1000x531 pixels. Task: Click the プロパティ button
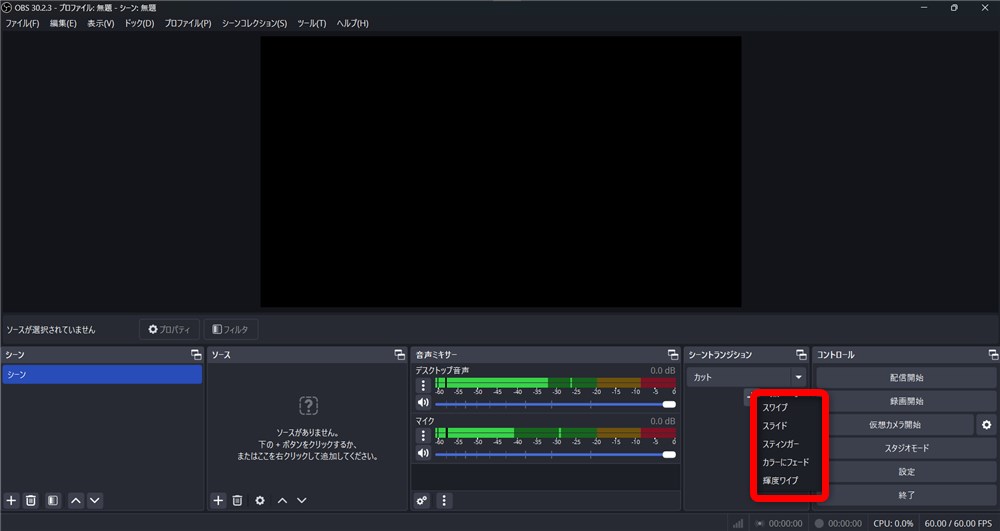tap(170, 330)
